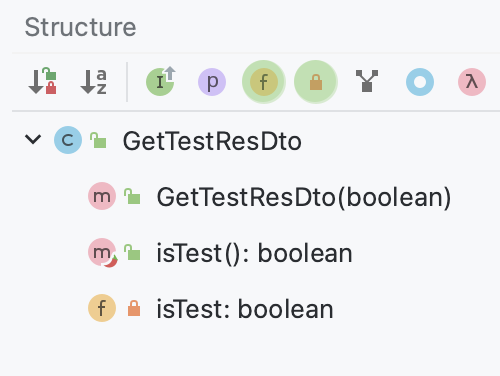
Task: Click the Group Methods by Defining Type icon
Action: click(367, 81)
